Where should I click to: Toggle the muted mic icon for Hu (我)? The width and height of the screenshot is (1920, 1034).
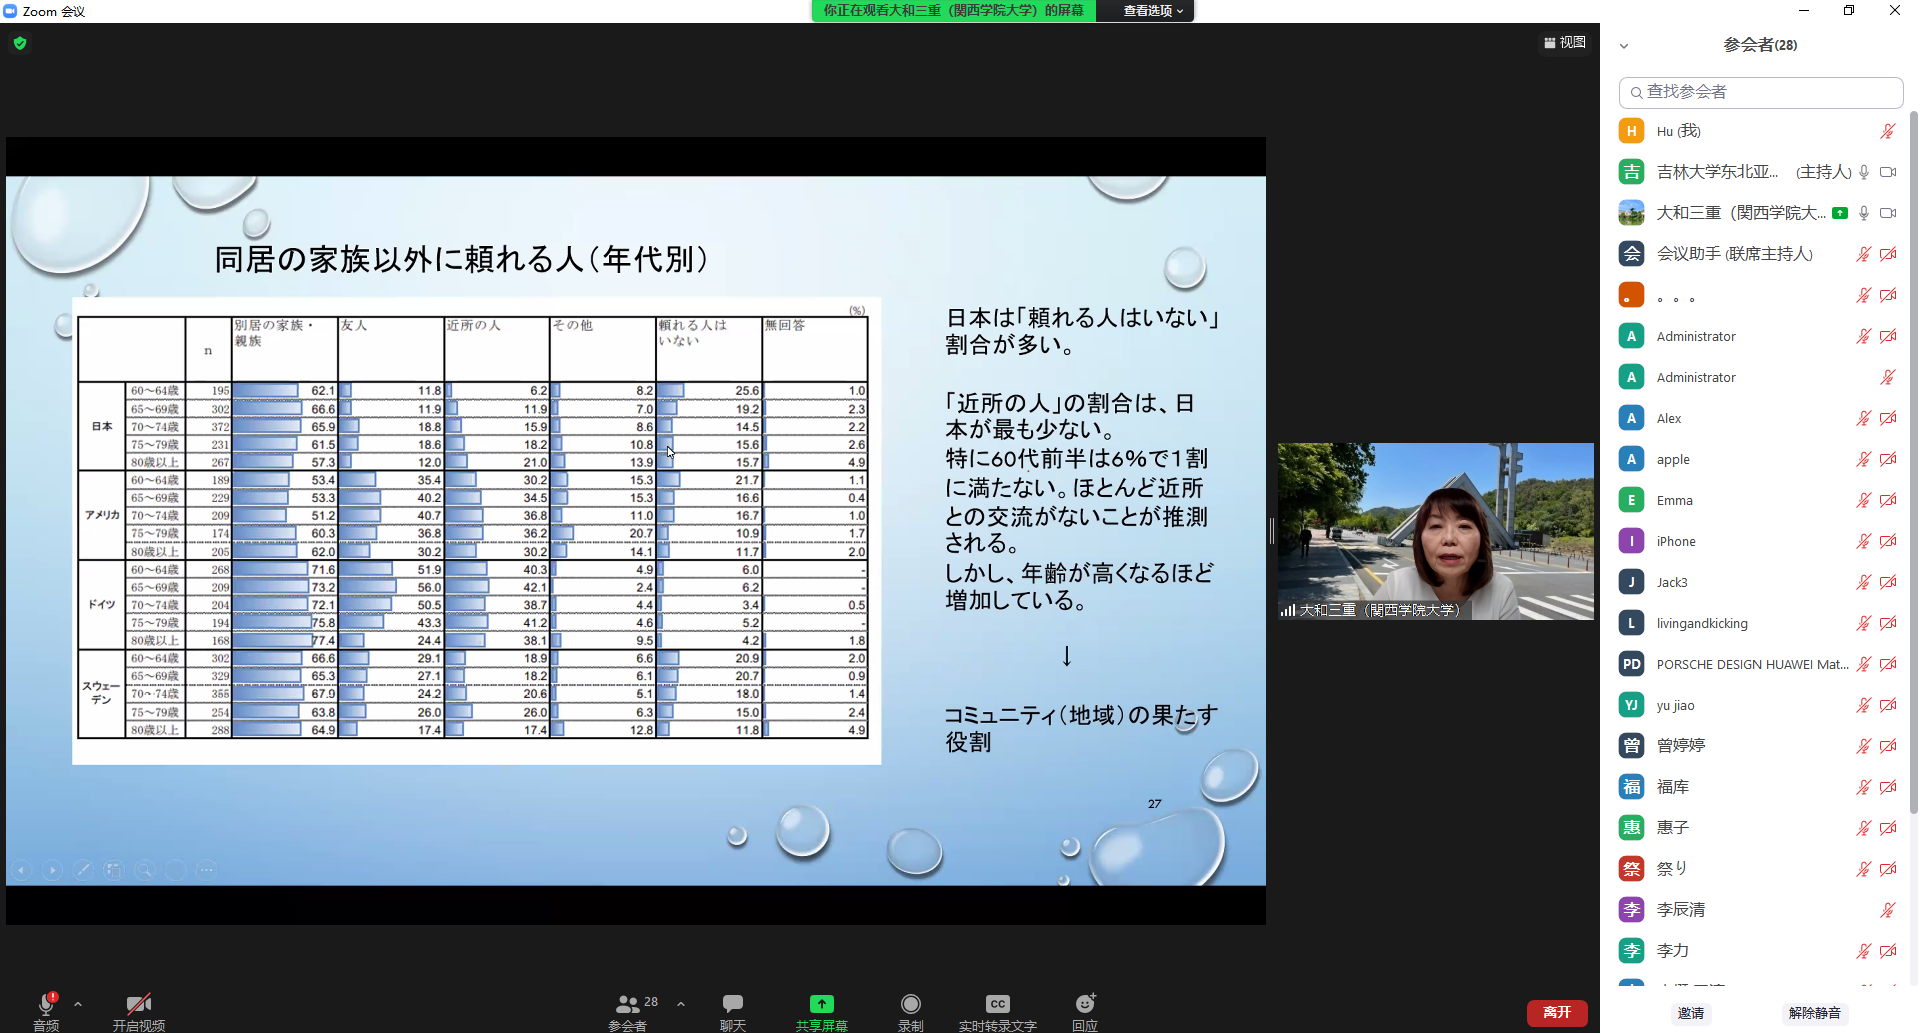click(1887, 131)
